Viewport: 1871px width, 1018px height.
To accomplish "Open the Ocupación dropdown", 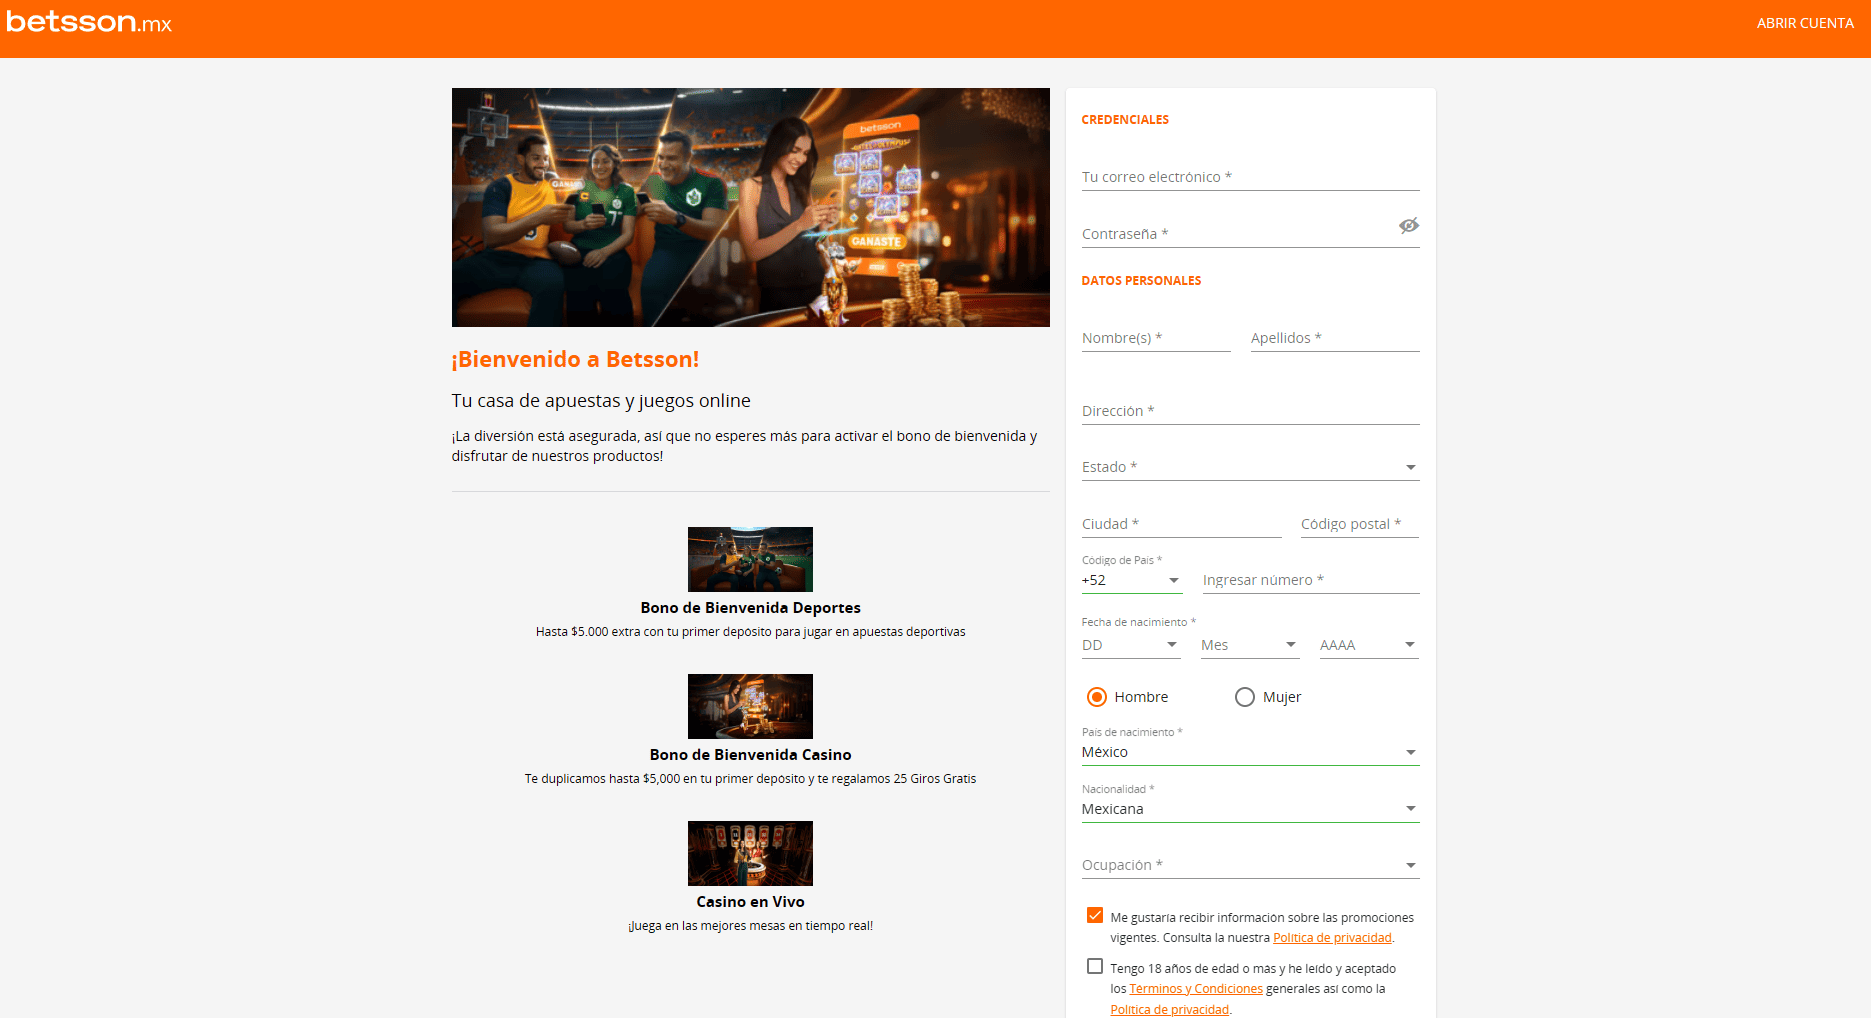I will tap(1250, 865).
